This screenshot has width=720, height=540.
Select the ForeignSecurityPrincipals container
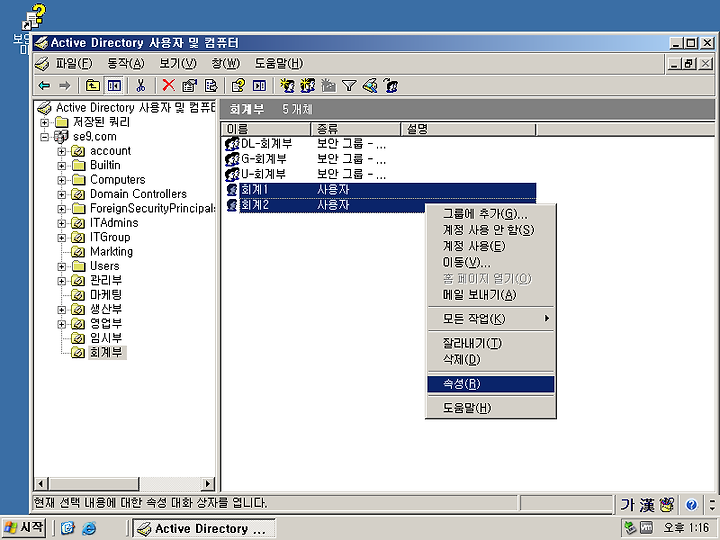152,209
